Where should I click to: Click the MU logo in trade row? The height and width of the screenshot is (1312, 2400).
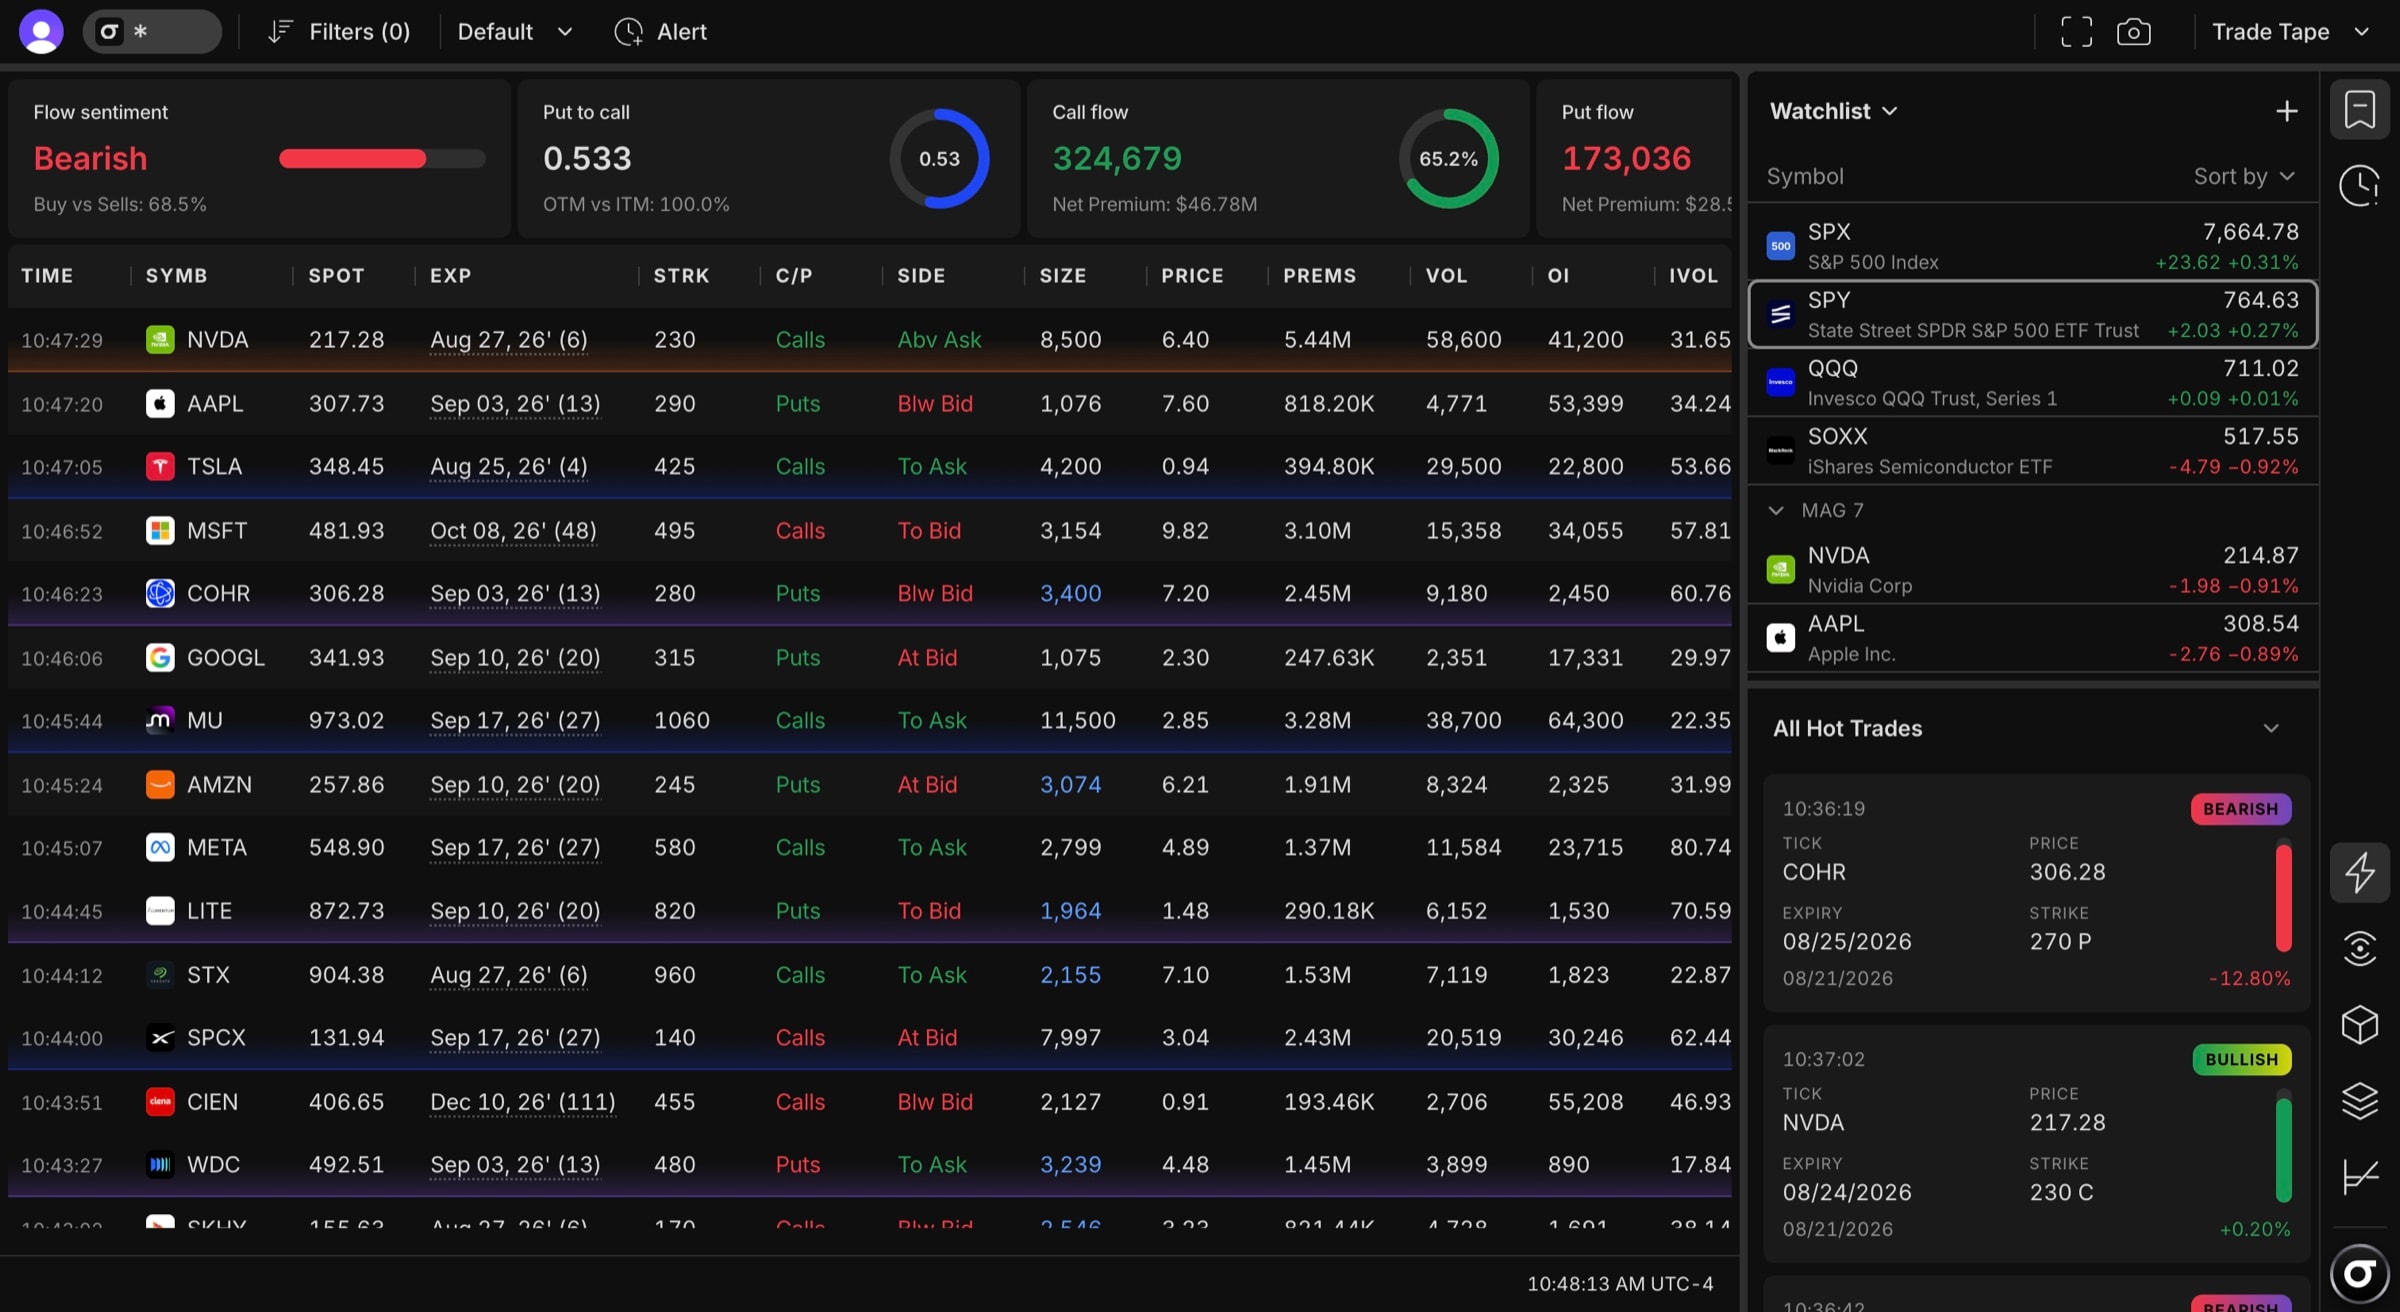point(160,720)
